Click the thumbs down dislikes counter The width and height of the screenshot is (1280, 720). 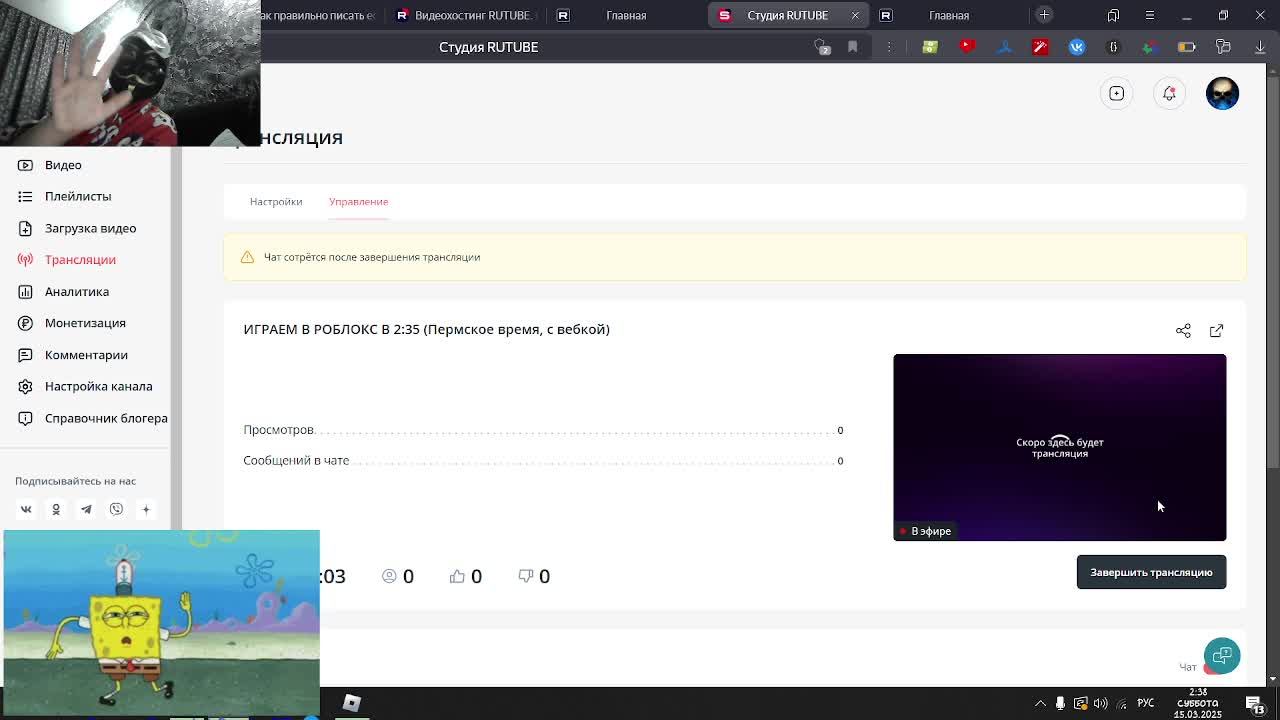click(534, 576)
